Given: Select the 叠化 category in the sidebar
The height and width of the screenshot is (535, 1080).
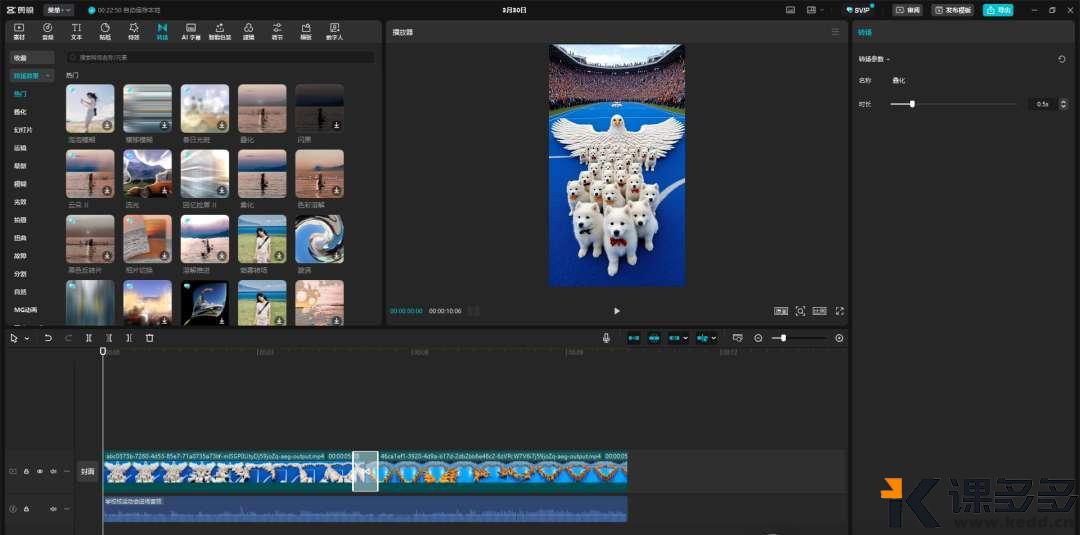Looking at the screenshot, I should (21, 112).
